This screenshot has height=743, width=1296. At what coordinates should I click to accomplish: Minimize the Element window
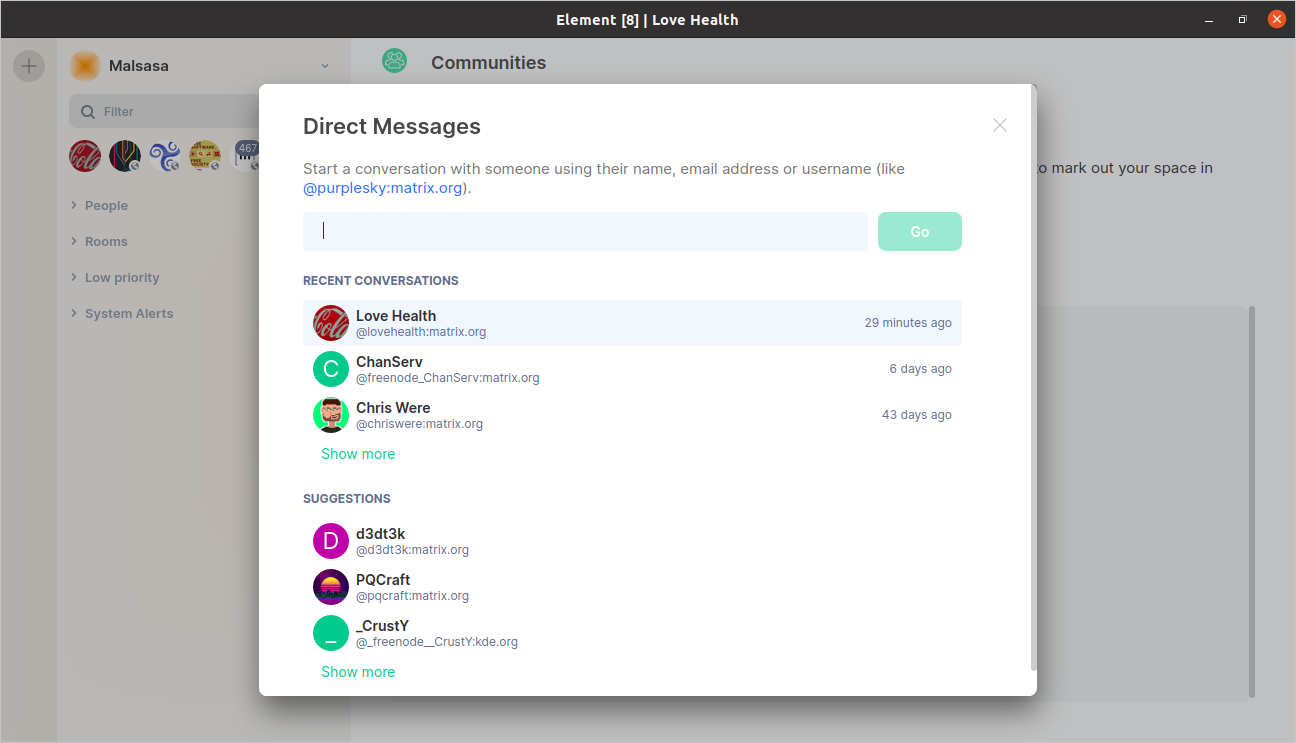coord(1209,19)
